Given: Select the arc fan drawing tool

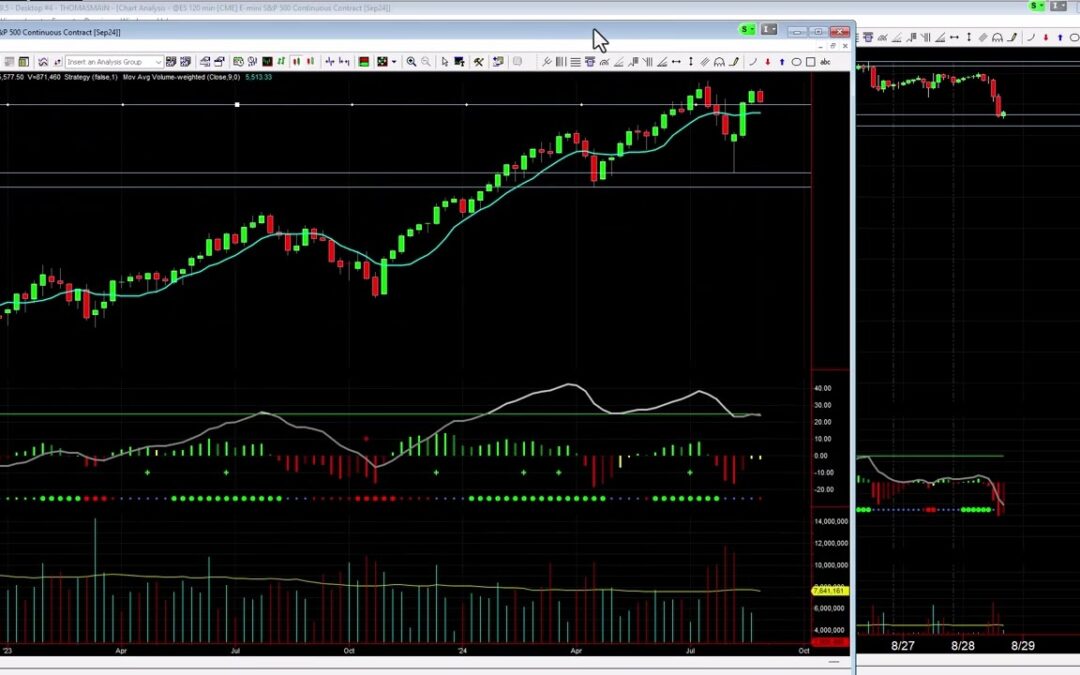Looking at the screenshot, I should click(x=719, y=62).
